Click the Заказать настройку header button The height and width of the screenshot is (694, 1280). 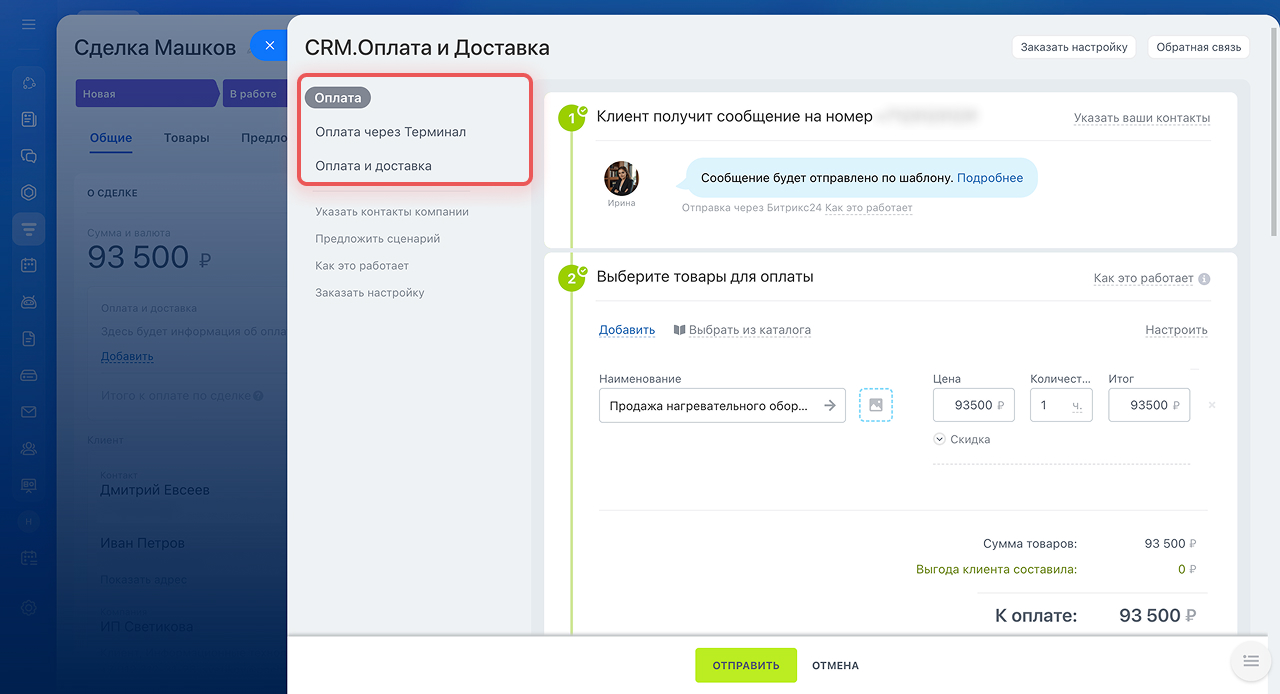point(1074,47)
